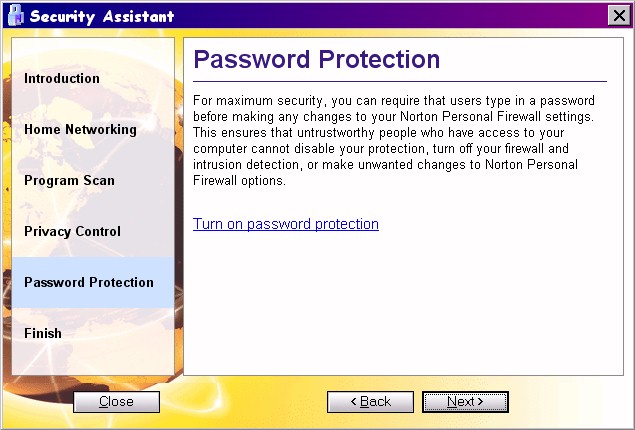The width and height of the screenshot is (635, 430).
Task: Turn on password protection via link
Action: coord(286,224)
